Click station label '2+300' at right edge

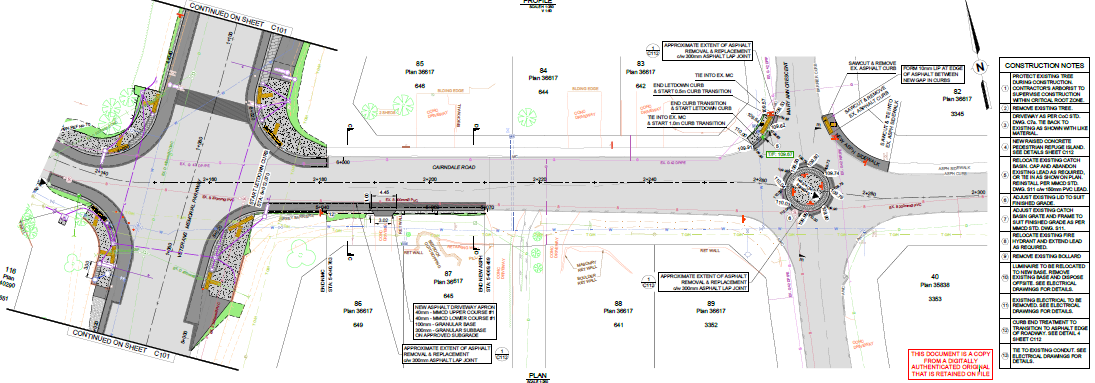978,192
